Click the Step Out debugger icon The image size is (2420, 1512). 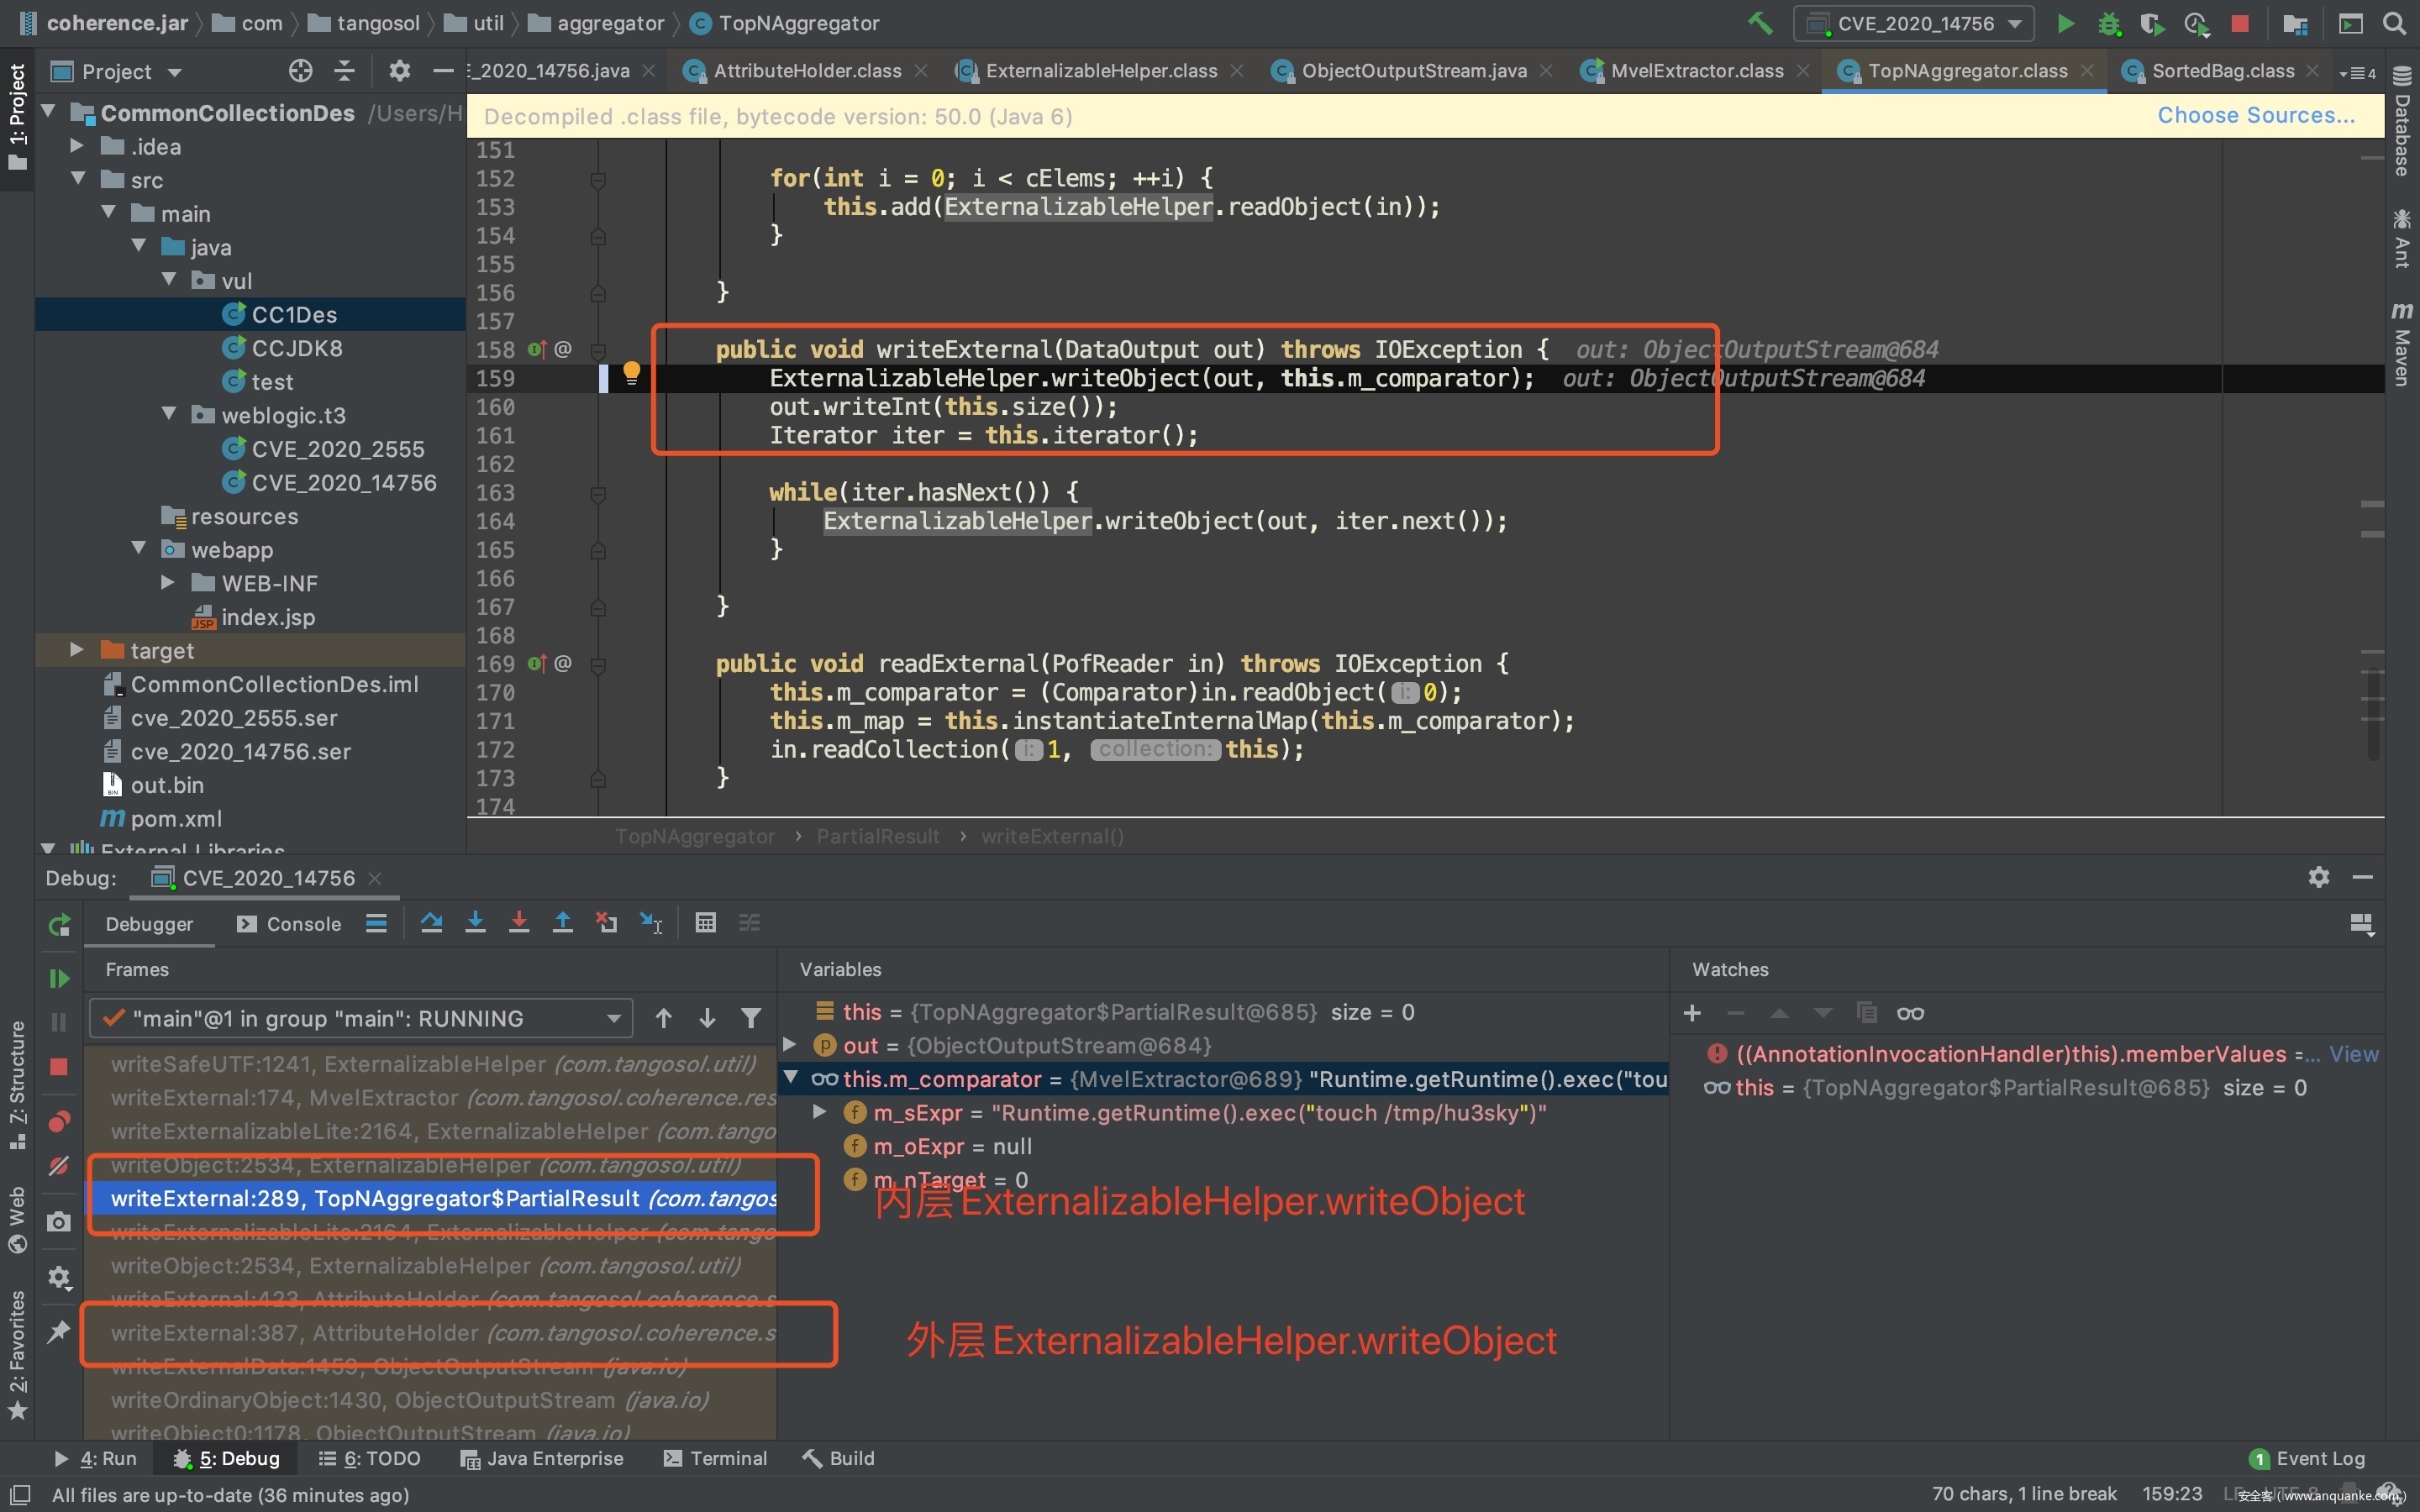click(x=563, y=923)
